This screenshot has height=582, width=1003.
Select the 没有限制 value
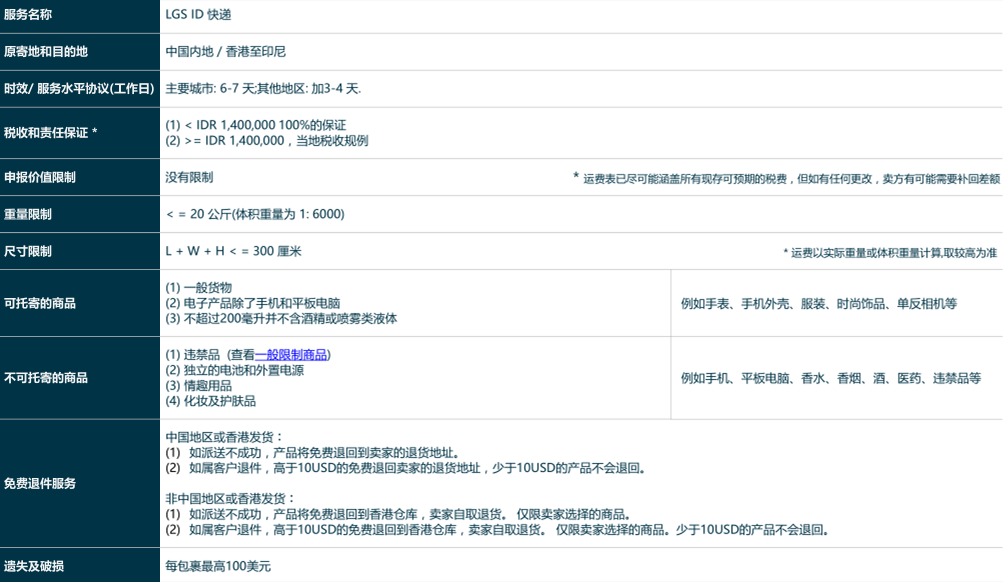(189, 177)
